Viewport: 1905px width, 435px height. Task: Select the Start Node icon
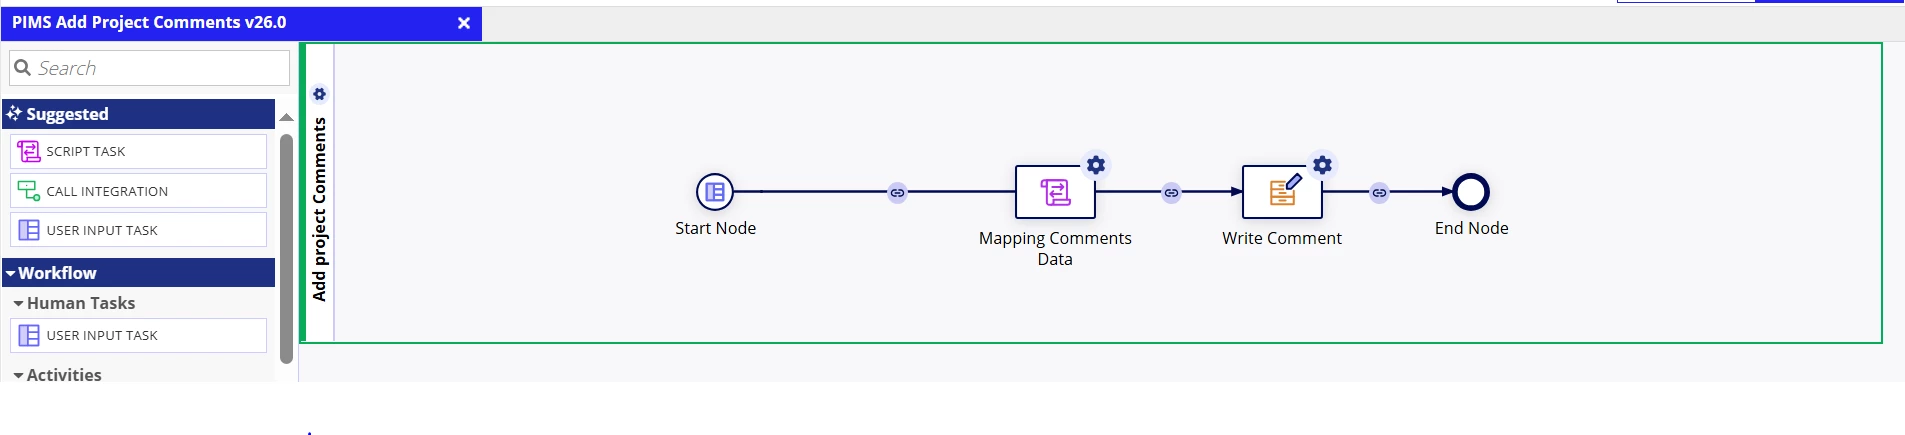click(x=715, y=192)
